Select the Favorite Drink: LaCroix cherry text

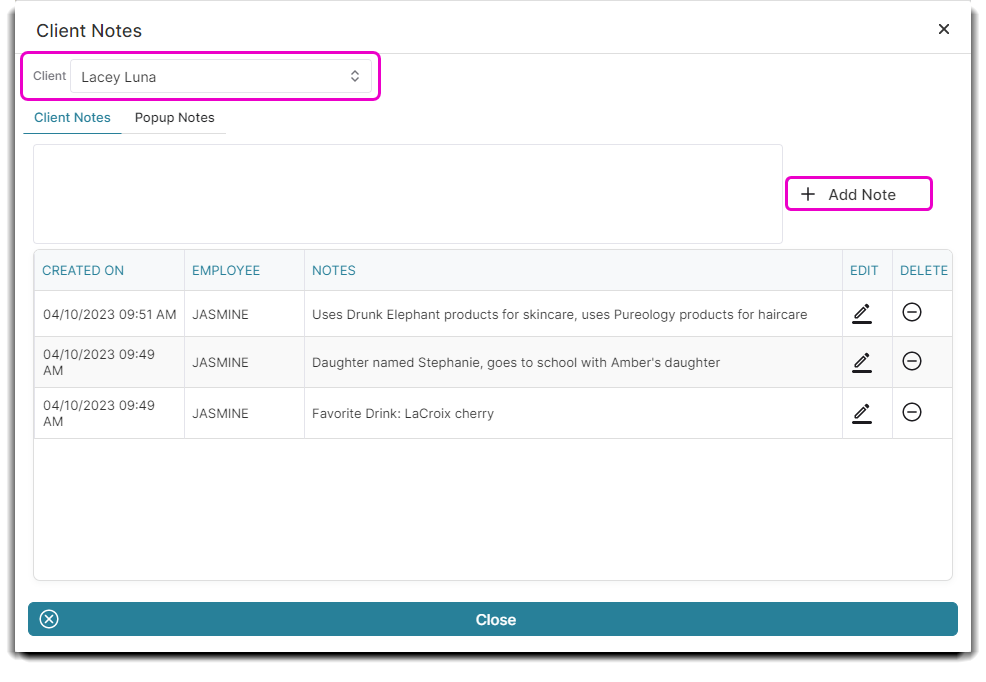[403, 414]
